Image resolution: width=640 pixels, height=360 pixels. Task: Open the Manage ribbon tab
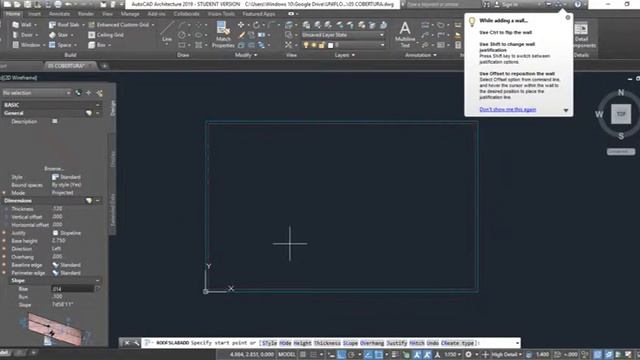coord(130,14)
